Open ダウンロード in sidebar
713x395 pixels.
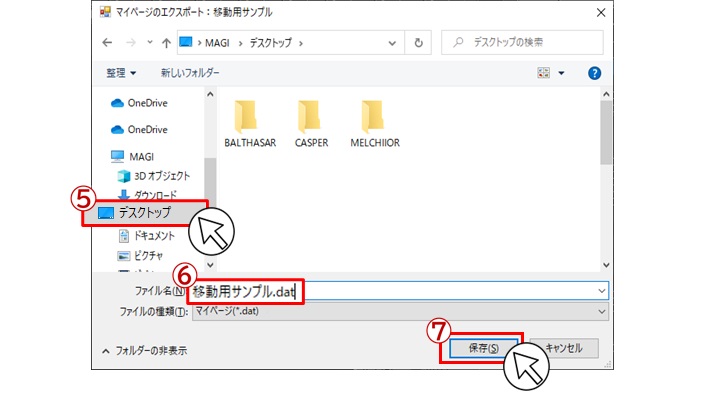pos(147,195)
